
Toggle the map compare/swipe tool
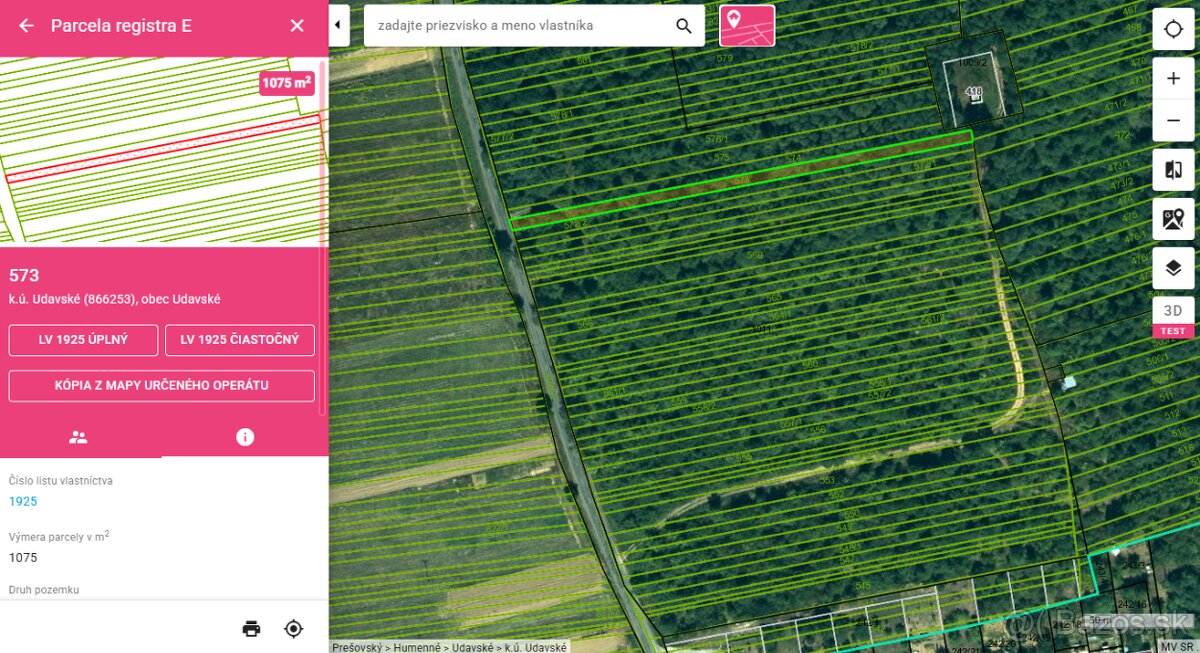[x=1173, y=170]
